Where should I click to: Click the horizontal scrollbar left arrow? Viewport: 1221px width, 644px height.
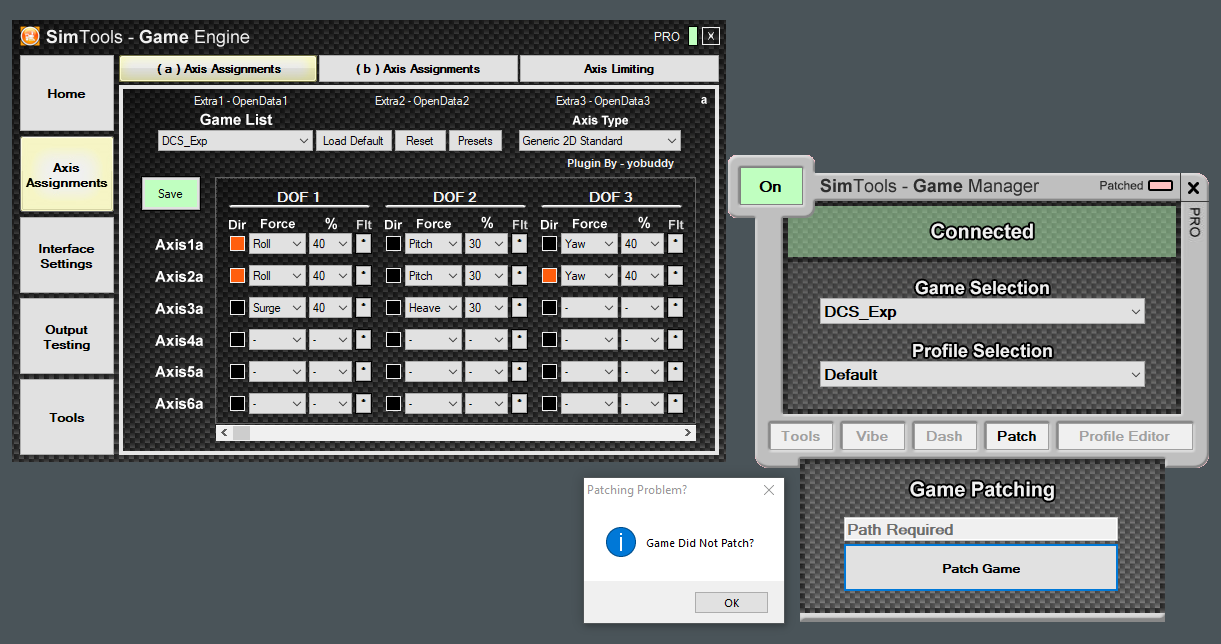[x=224, y=433]
